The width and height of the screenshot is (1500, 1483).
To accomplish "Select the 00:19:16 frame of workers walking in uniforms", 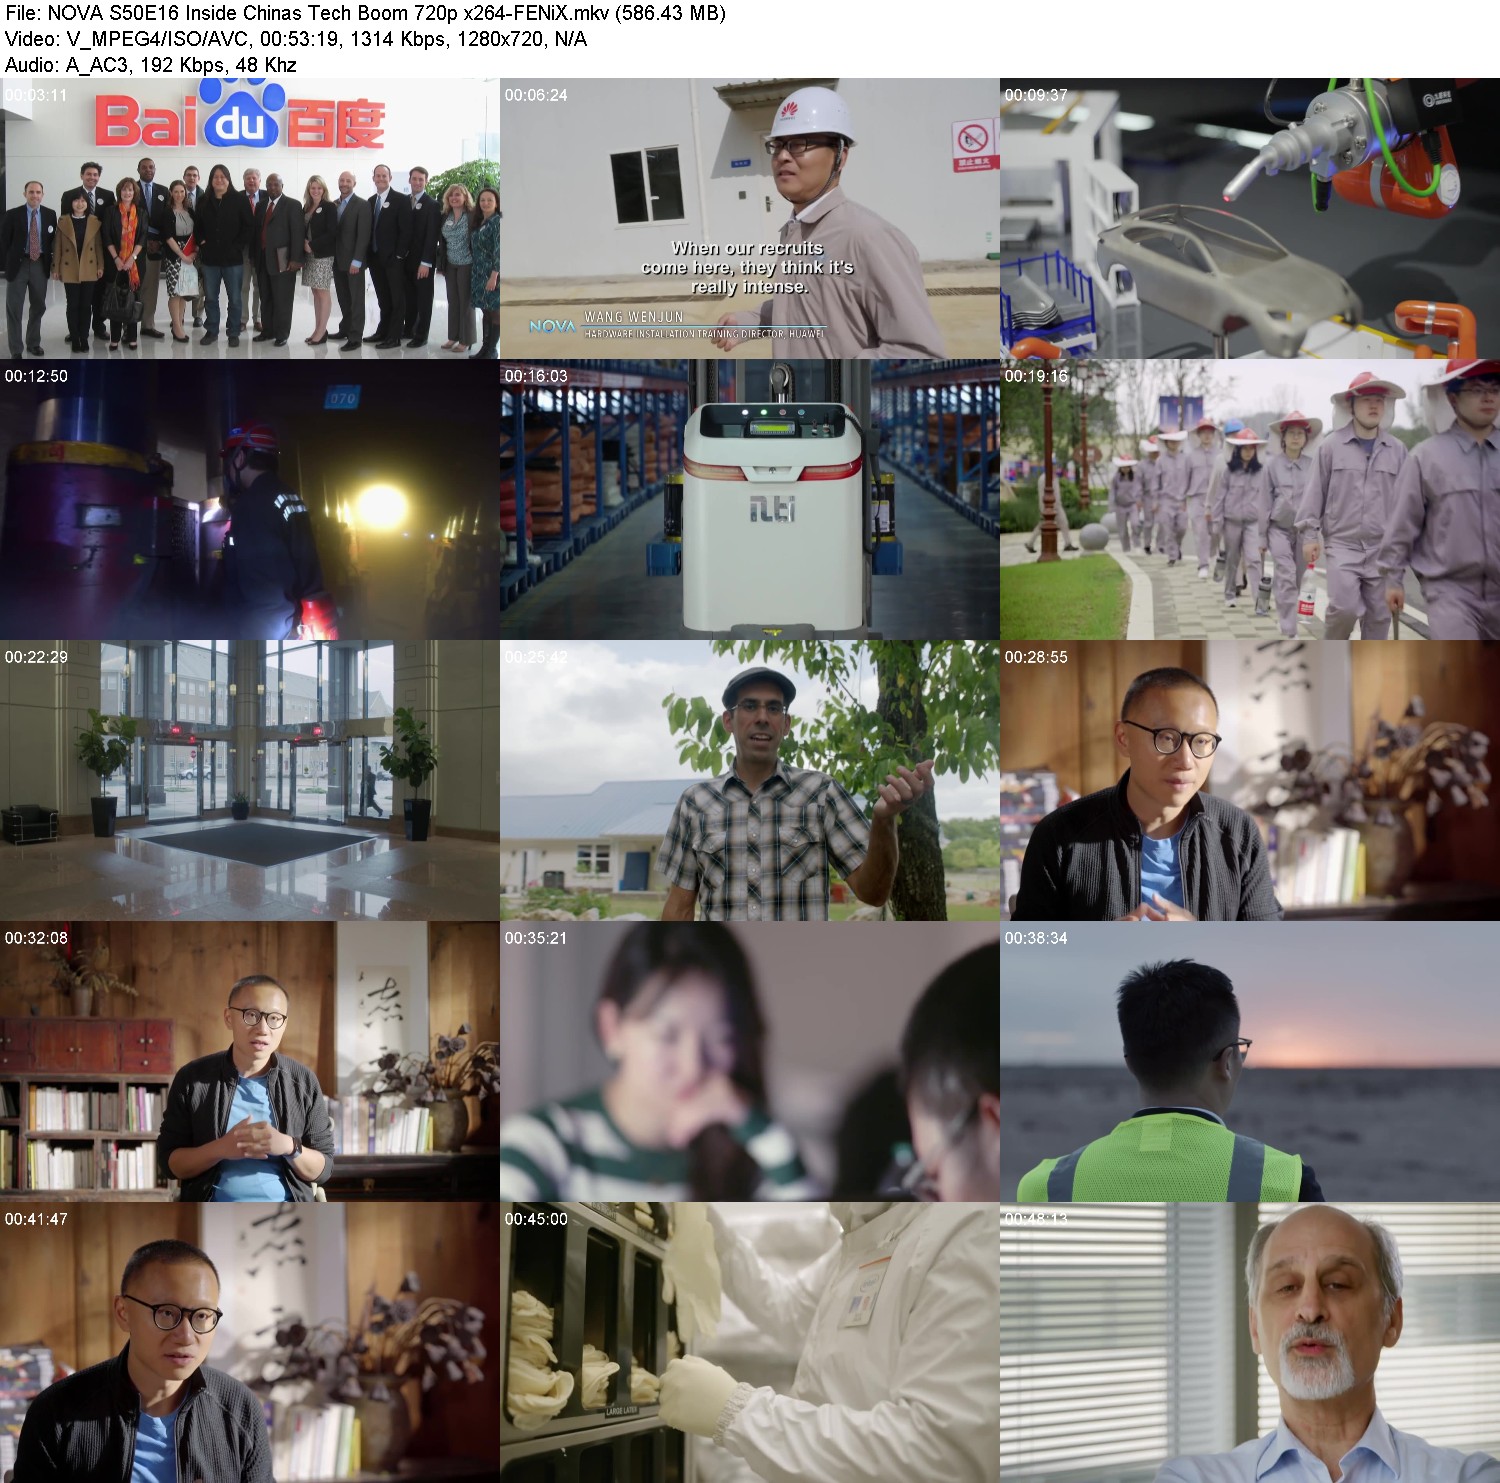I will 1250,500.
